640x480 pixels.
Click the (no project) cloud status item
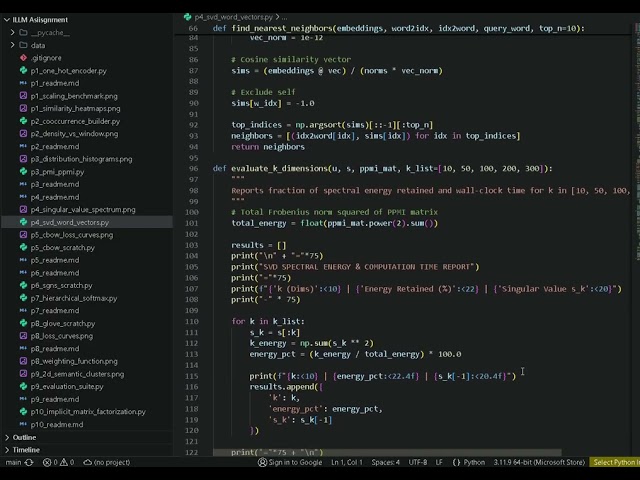click(x=107, y=462)
